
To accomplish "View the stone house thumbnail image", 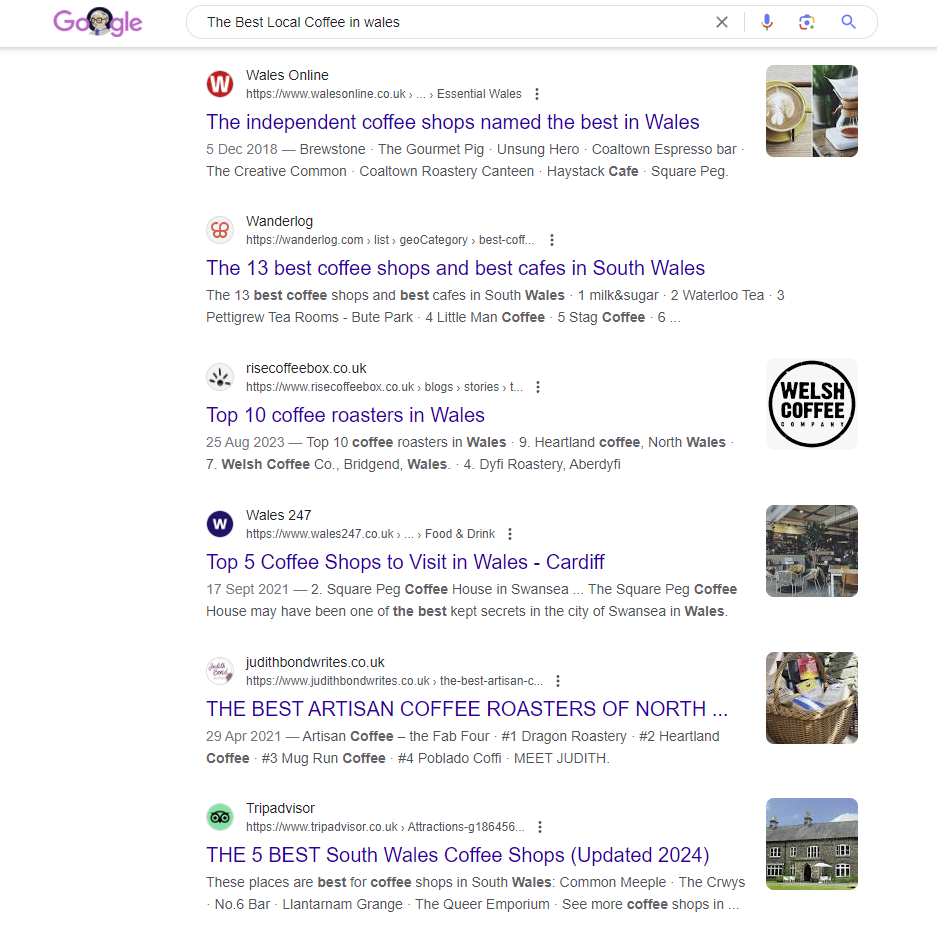I will [812, 844].
